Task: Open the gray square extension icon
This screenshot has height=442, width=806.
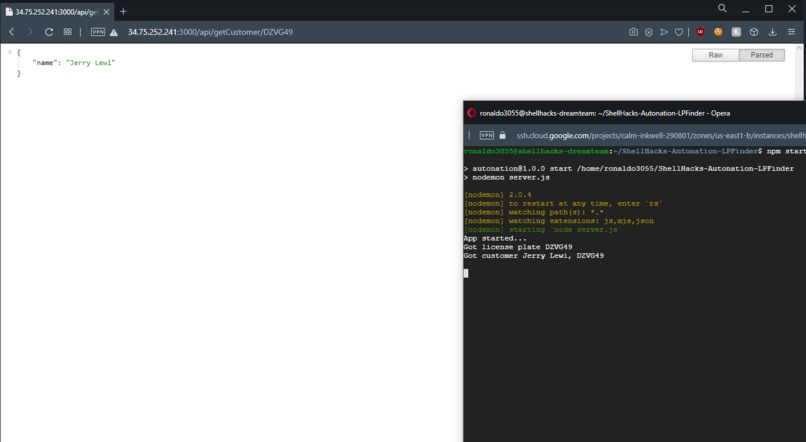Action: [x=736, y=32]
